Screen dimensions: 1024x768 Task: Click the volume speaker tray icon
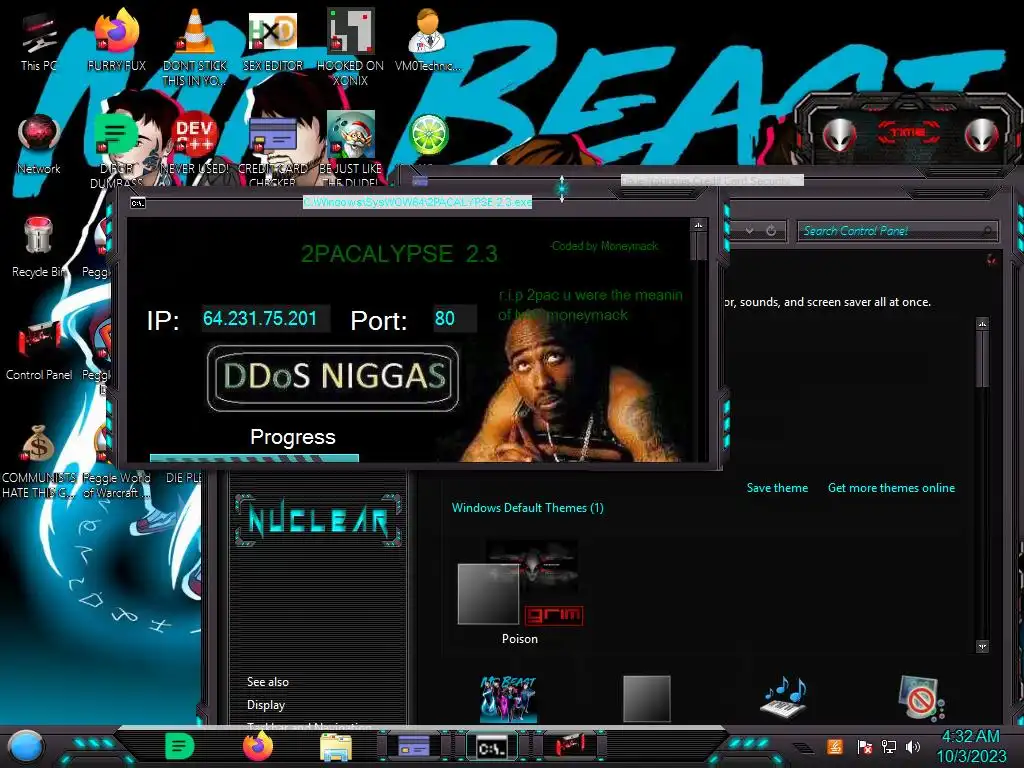(x=913, y=746)
